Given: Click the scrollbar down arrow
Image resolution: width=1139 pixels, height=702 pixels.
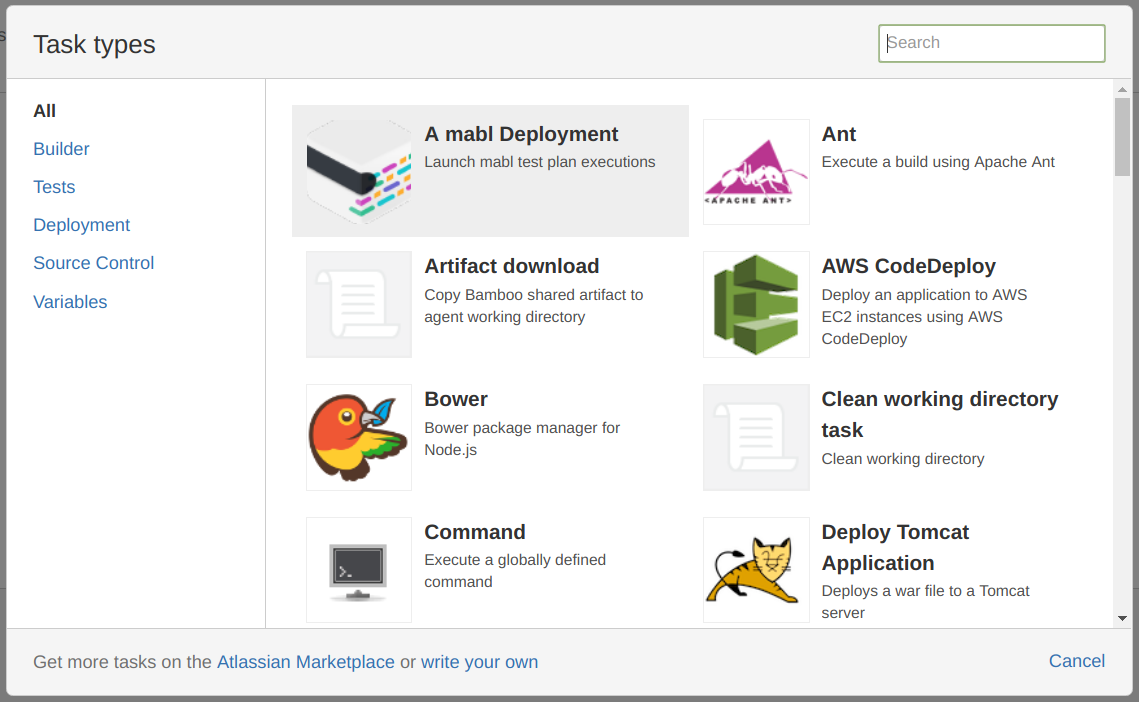Looking at the screenshot, I should pos(1122,618).
